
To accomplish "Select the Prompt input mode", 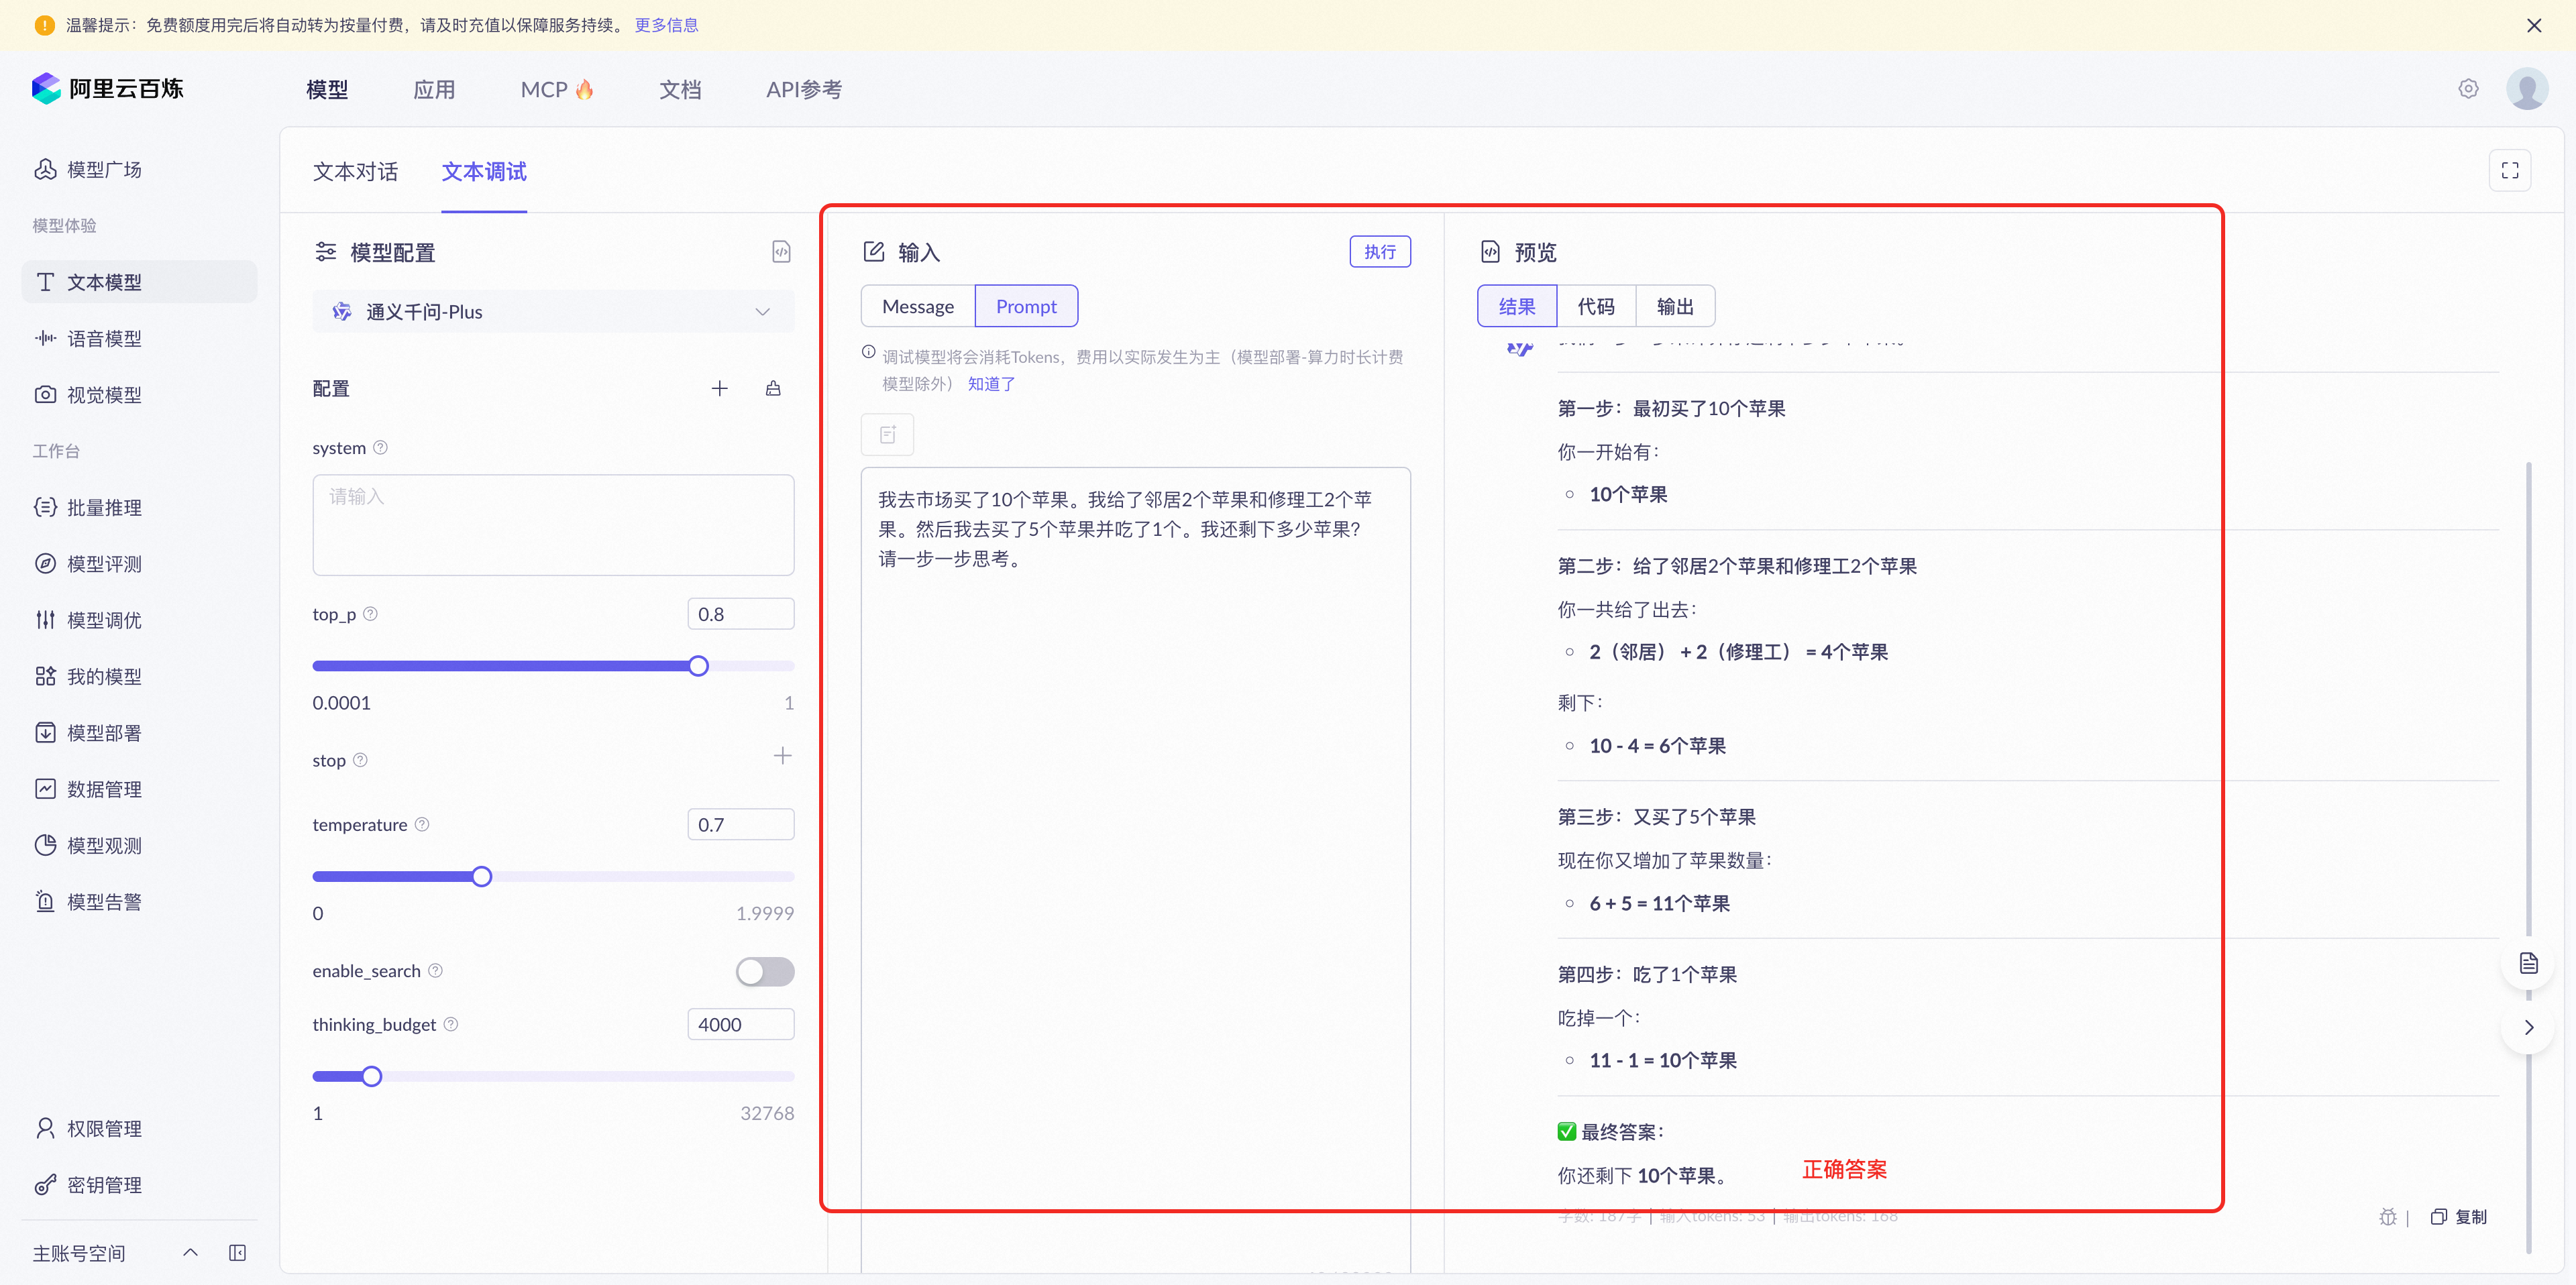I will 1026,307.
